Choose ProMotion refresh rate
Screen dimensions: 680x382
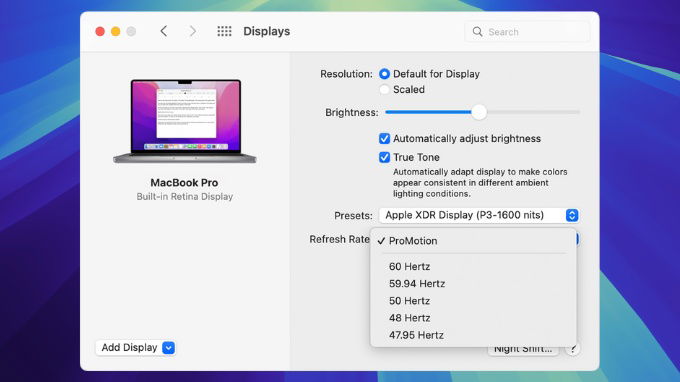tap(474, 241)
